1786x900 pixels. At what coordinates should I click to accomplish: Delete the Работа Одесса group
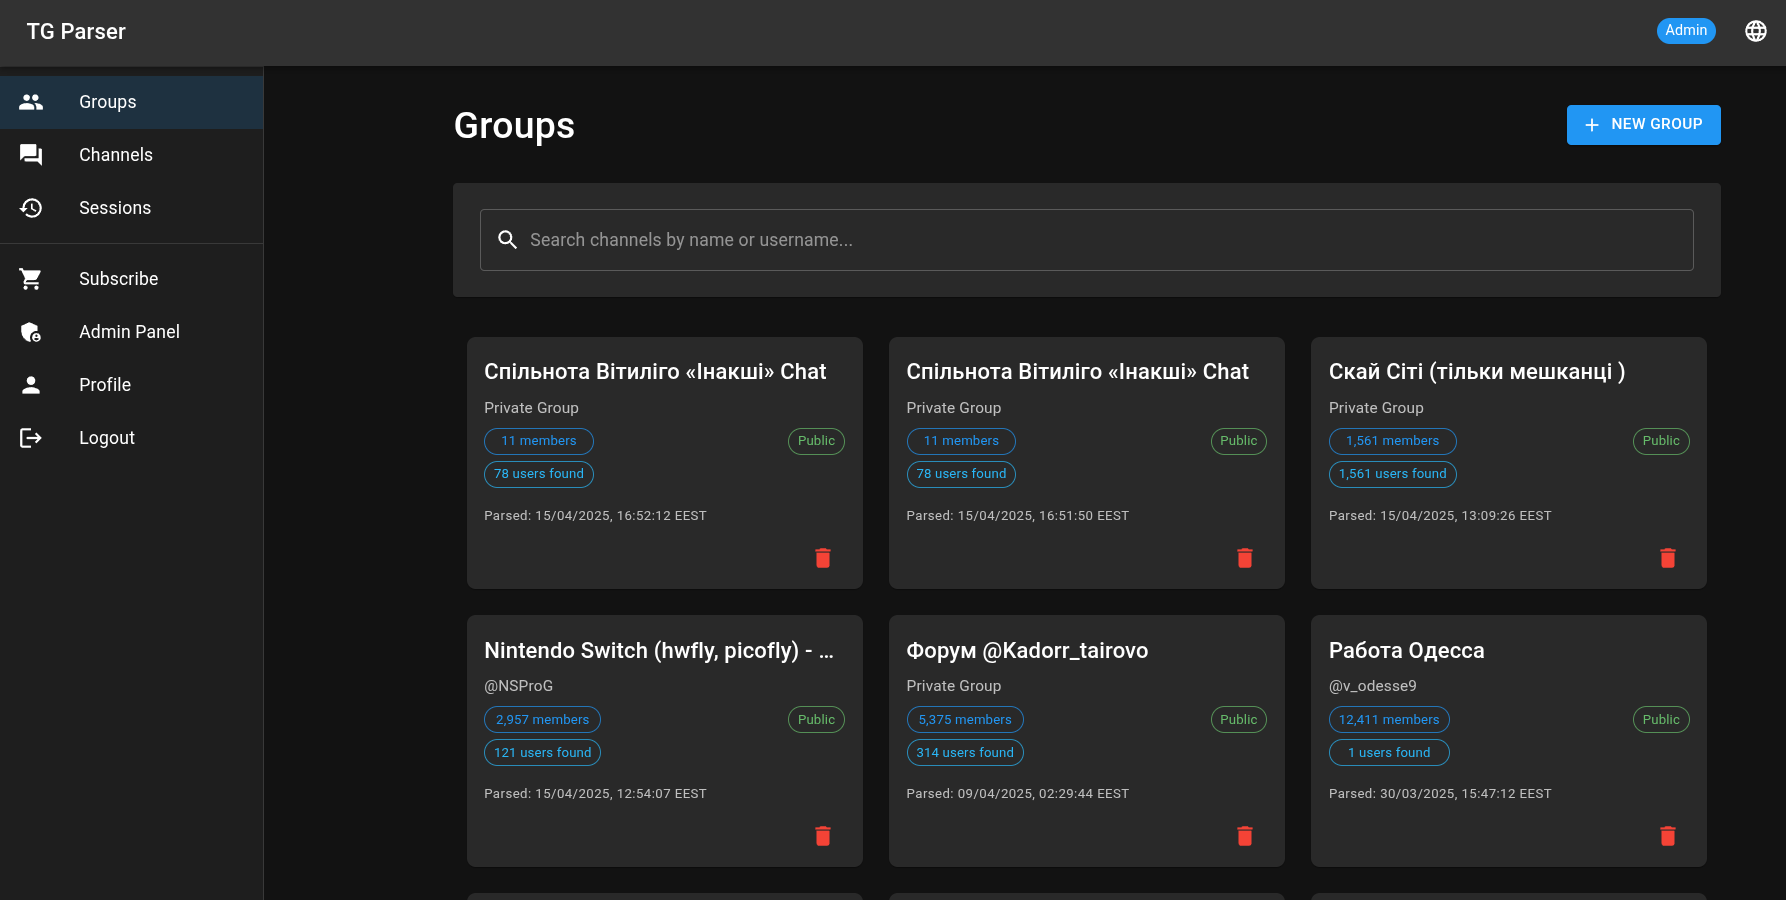pos(1668,836)
